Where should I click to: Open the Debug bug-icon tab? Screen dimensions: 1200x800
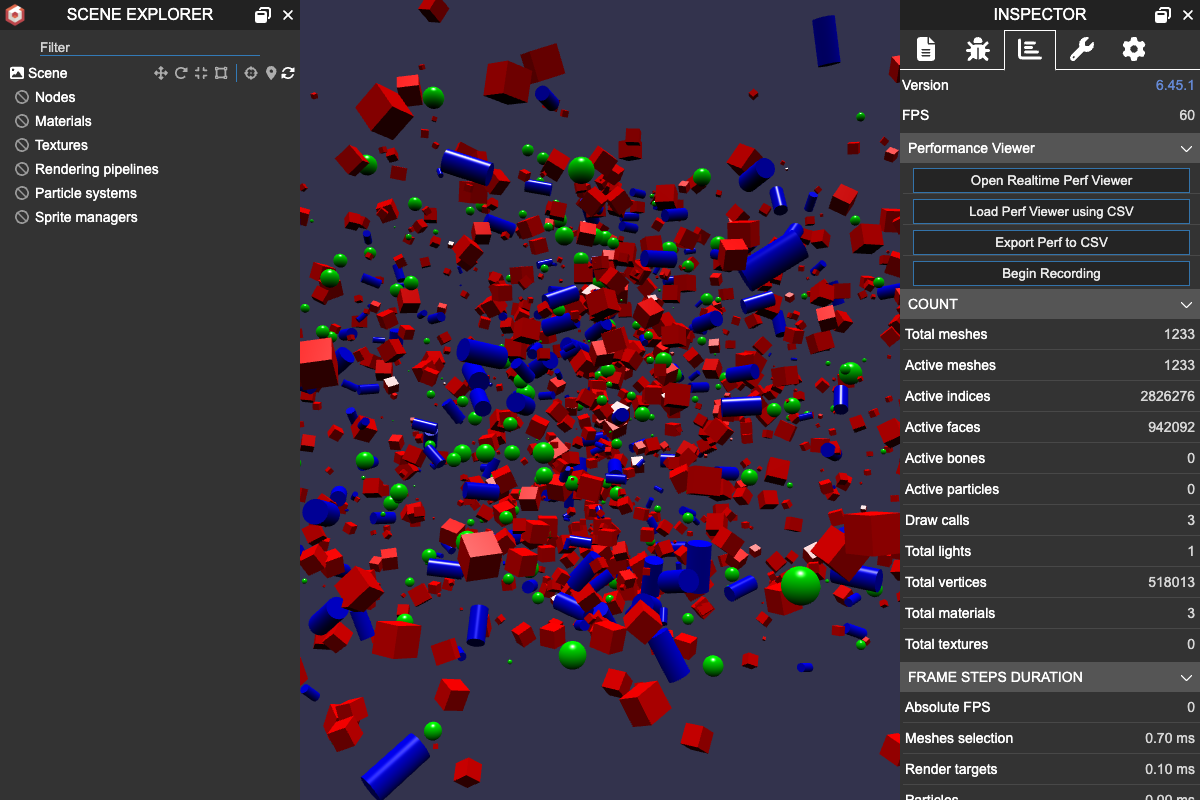(977, 49)
